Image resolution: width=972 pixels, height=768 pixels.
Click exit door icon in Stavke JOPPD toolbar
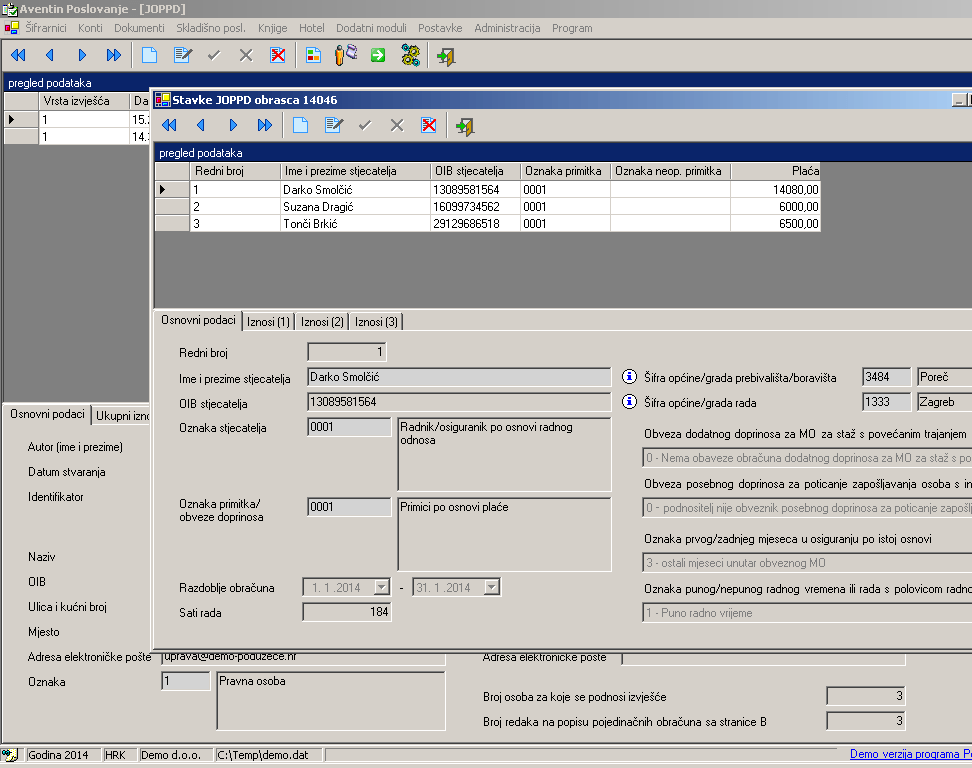pos(464,125)
